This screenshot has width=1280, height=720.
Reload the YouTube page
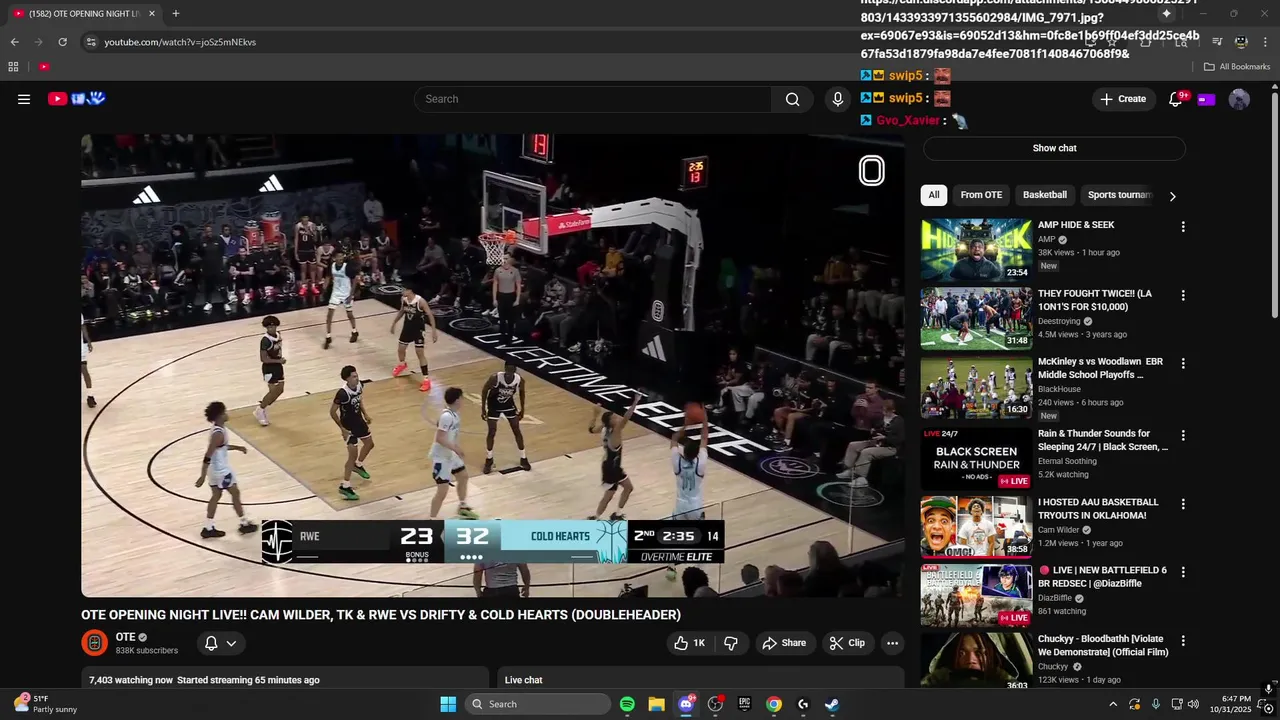pyautogui.click(x=62, y=42)
